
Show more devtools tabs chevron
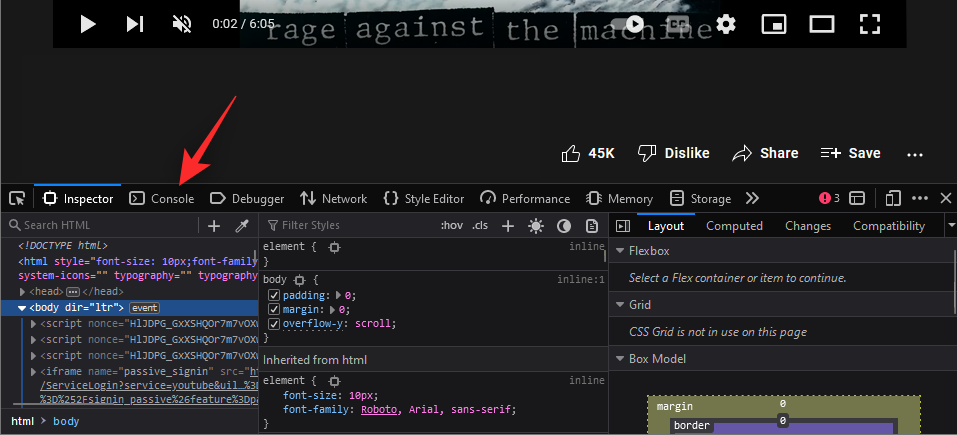click(752, 198)
